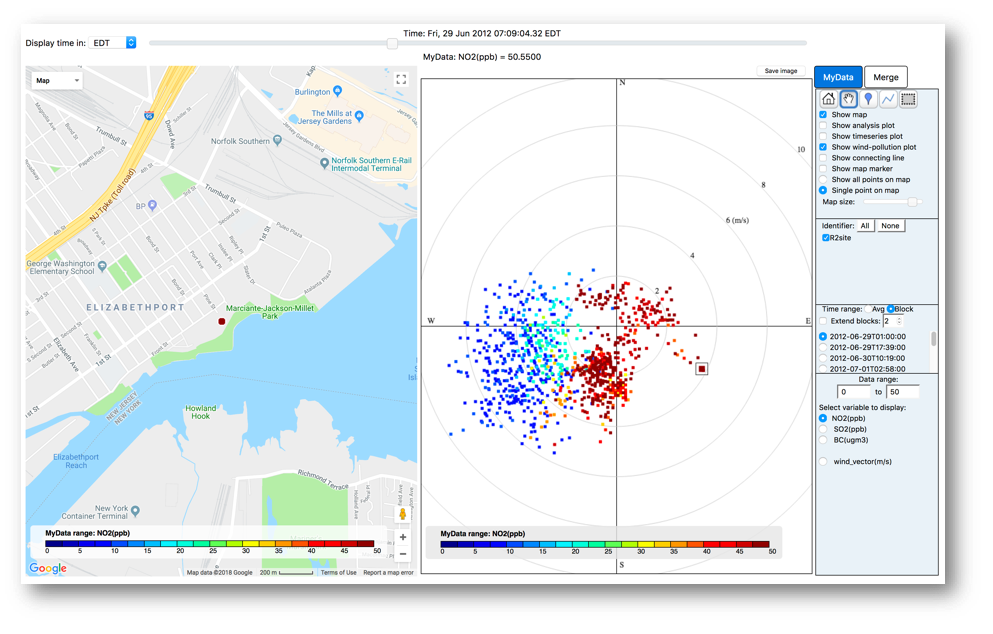Click the Save image button
Image resolution: width=993 pixels, height=634 pixels.
pyautogui.click(x=781, y=71)
